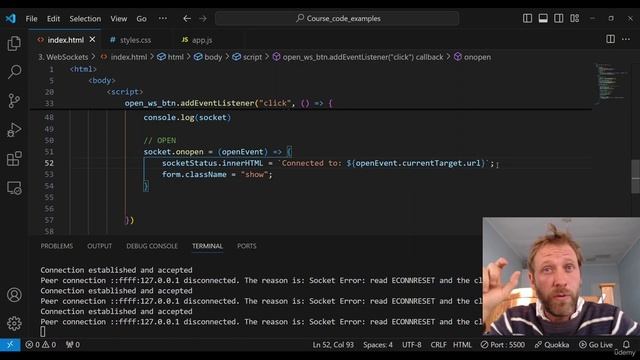The image size is (640, 360).
Task: Open the Extensions view
Action: 14,159
